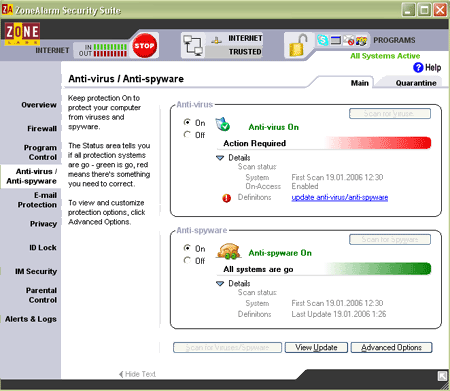450x391 pixels.
Task: Click the PROGRAMS label
Action: pos(394,40)
